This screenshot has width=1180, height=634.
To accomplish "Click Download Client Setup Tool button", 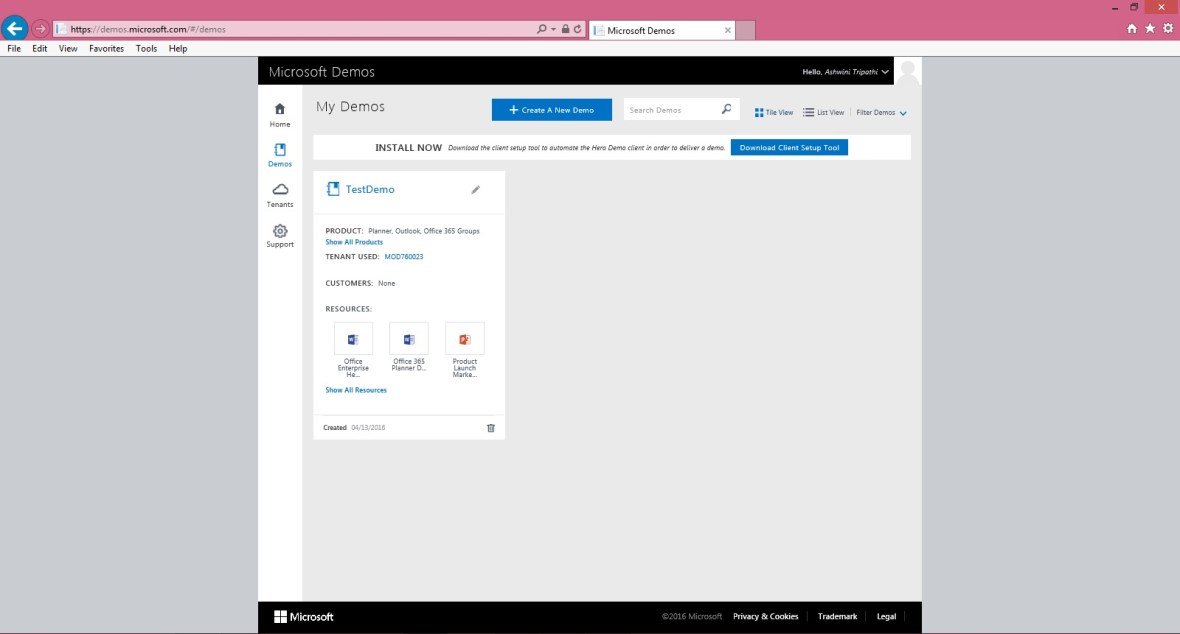I will coord(789,147).
